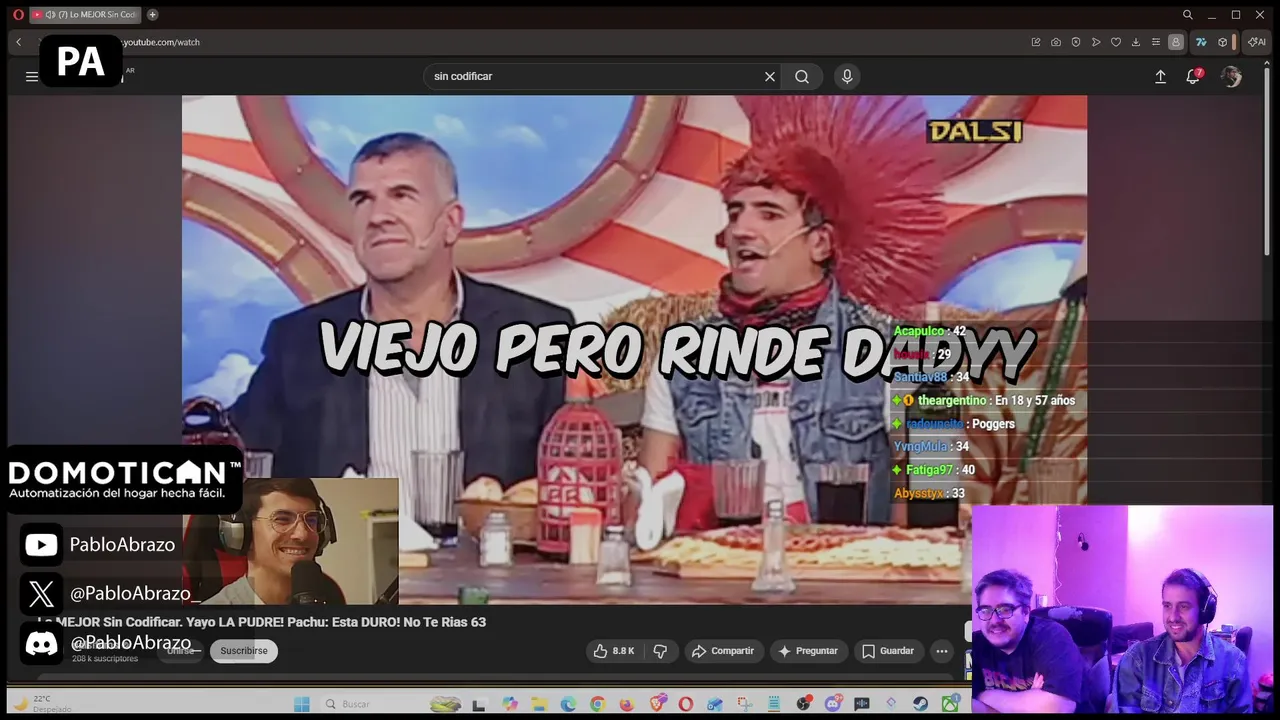Open the Windows Start menu
The image size is (1280, 720).
coord(302,704)
